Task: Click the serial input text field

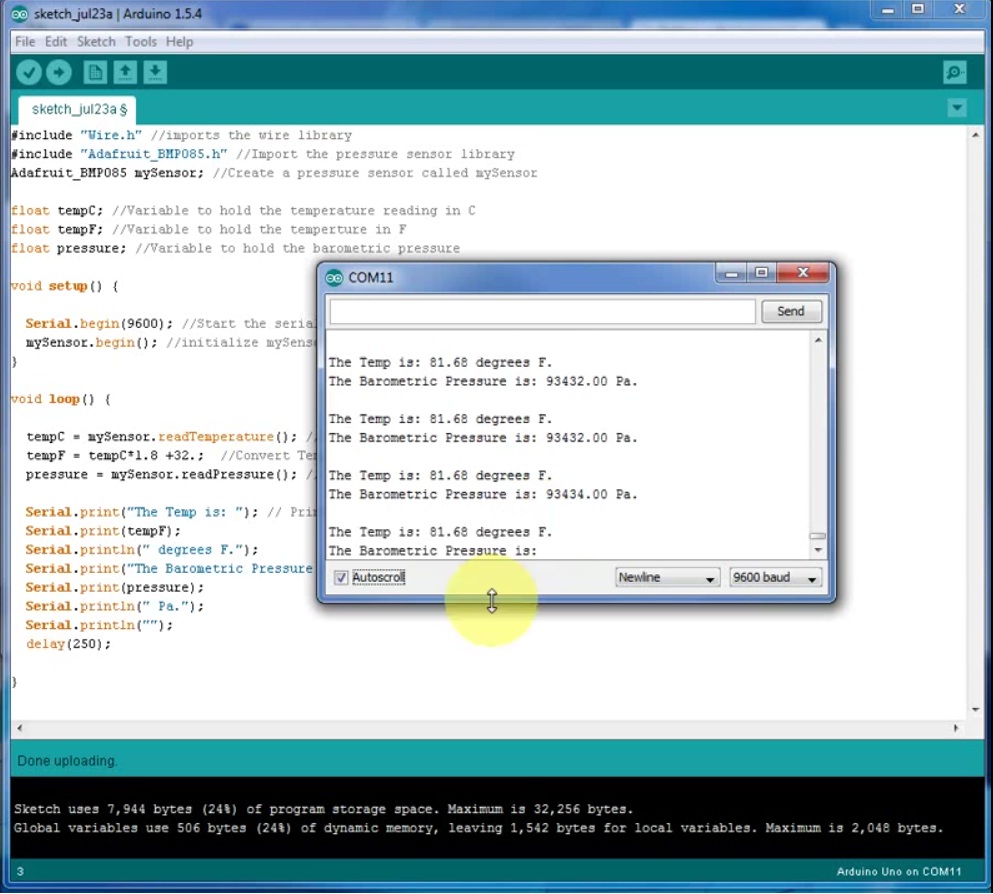Action: pos(543,311)
